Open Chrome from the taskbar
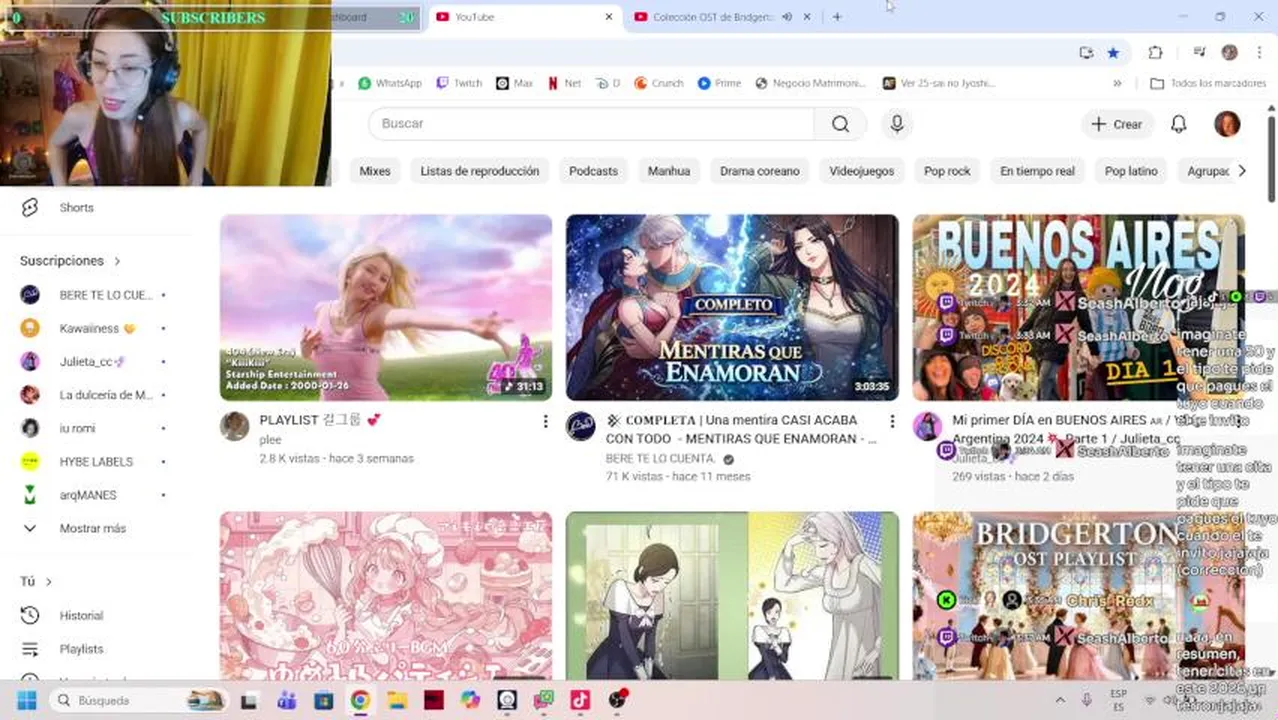Screen dimensions: 1278x720 tap(360, 700)
